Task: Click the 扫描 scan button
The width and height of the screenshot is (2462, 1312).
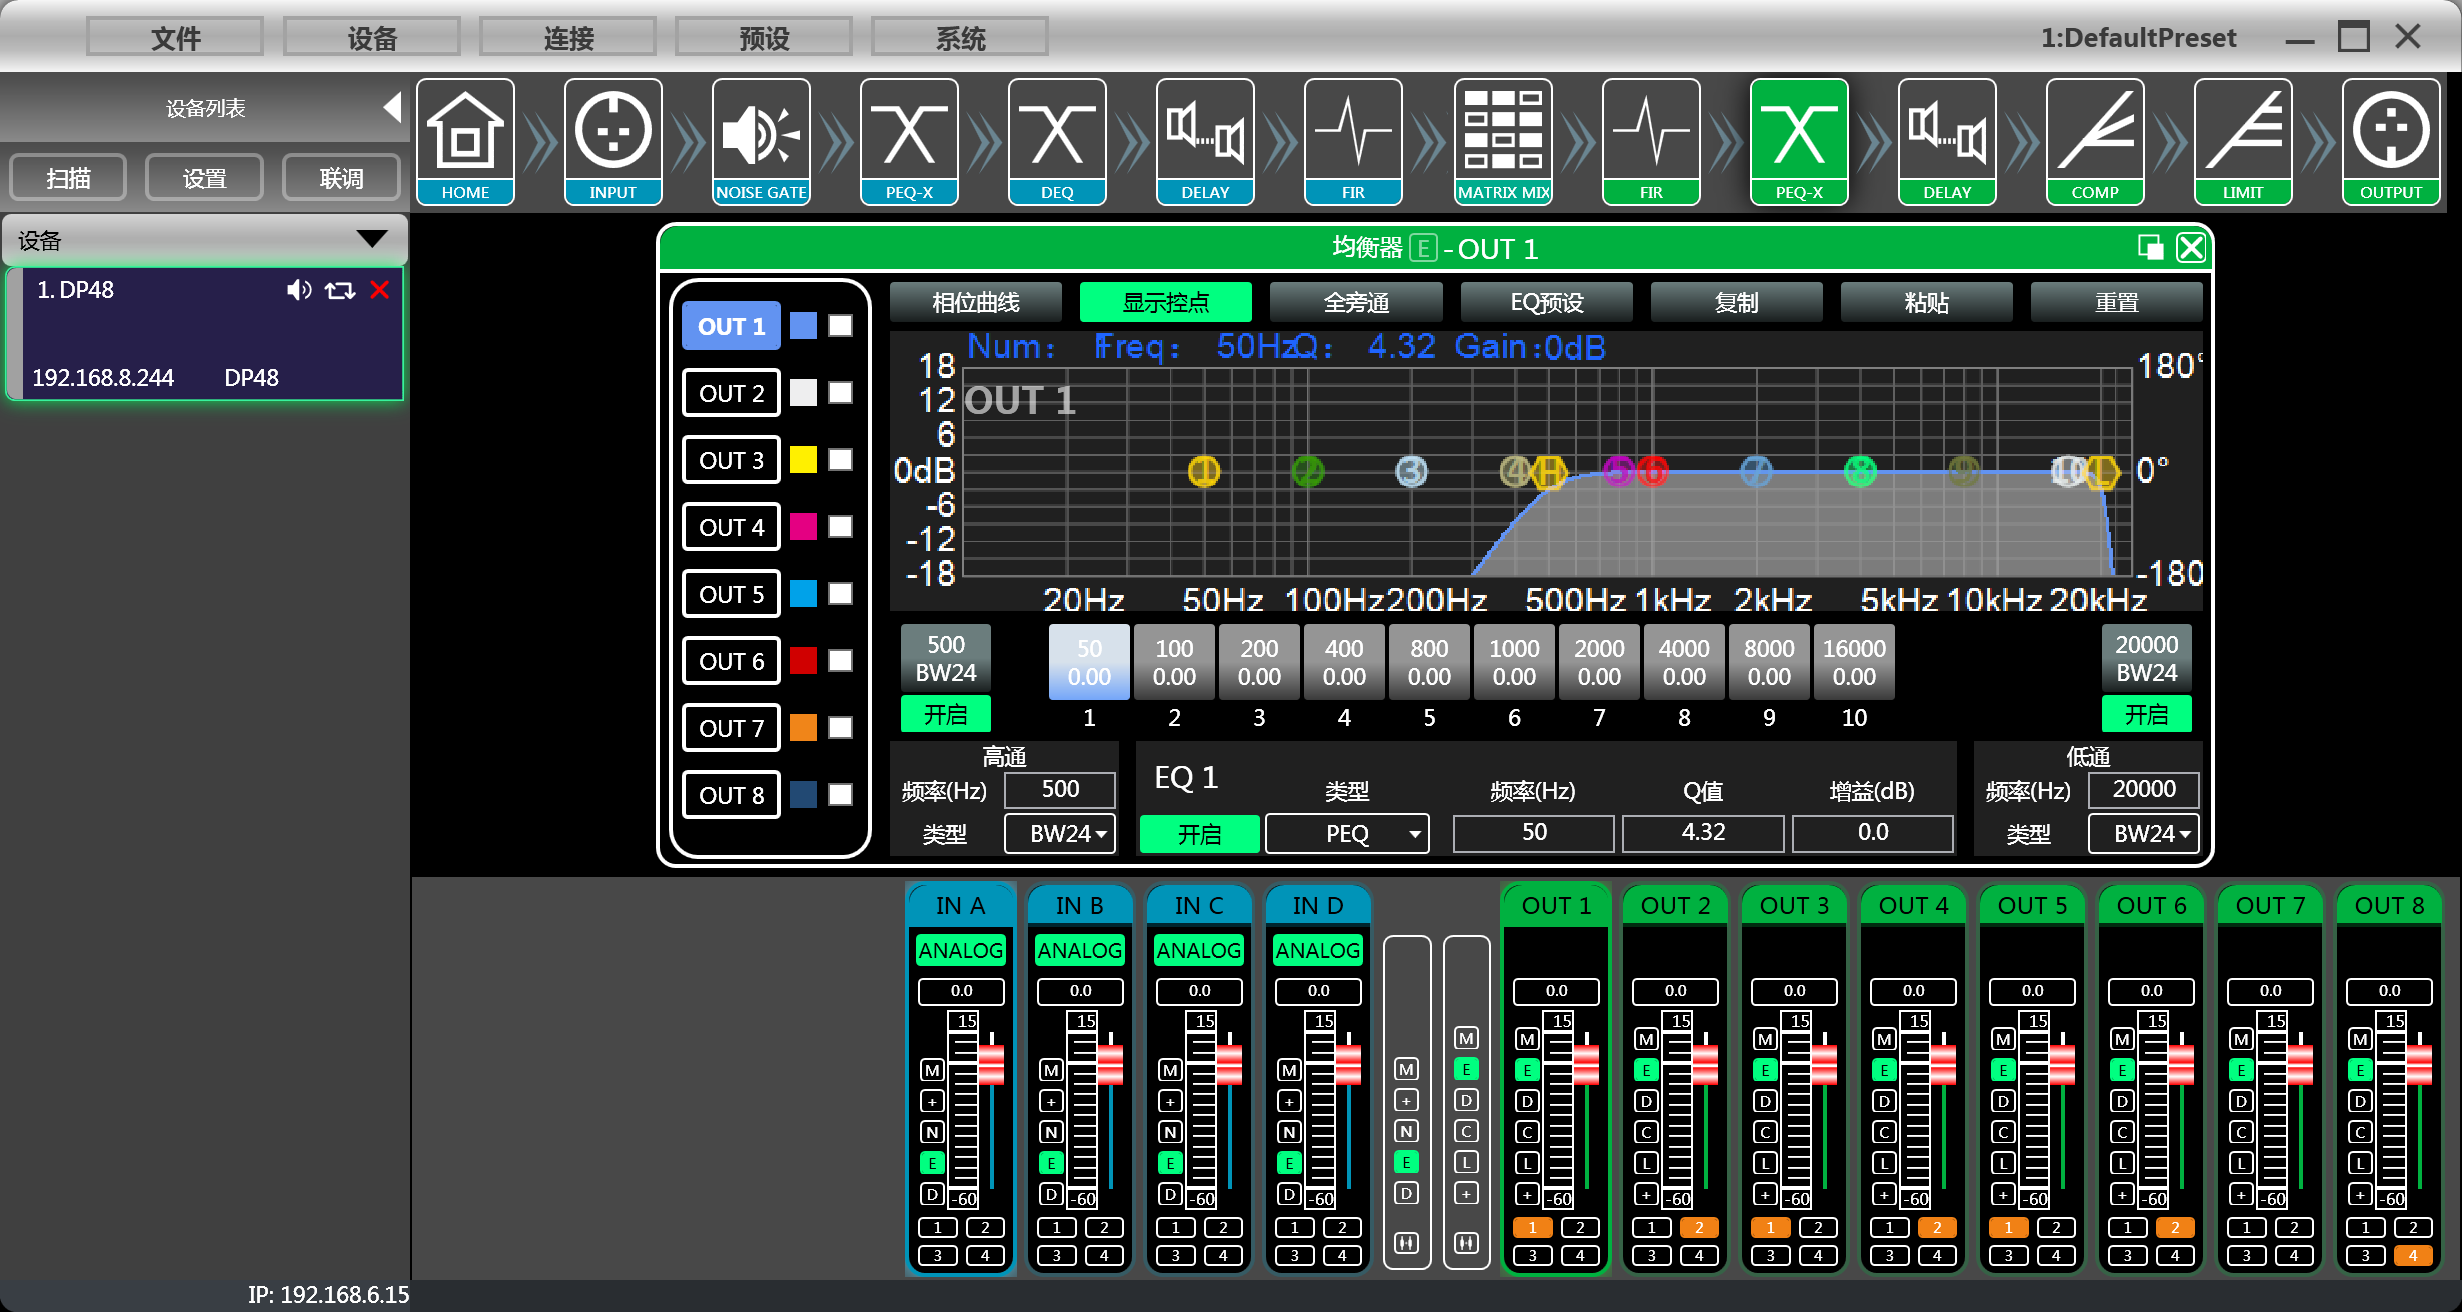Action: [x=68, y=178]
